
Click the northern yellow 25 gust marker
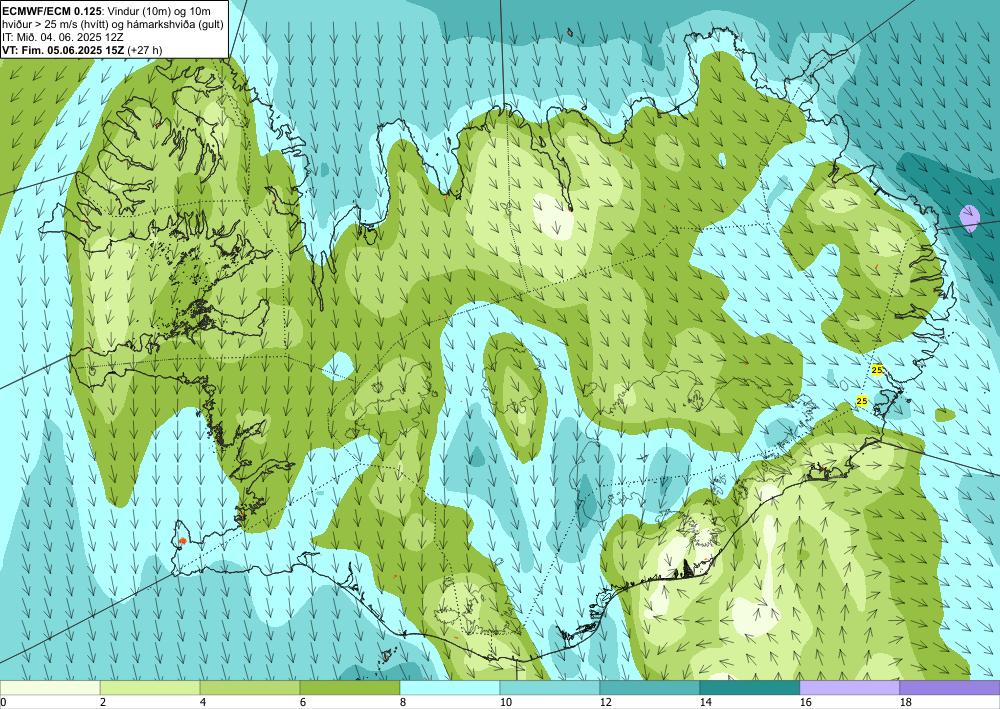pos(877,370)
